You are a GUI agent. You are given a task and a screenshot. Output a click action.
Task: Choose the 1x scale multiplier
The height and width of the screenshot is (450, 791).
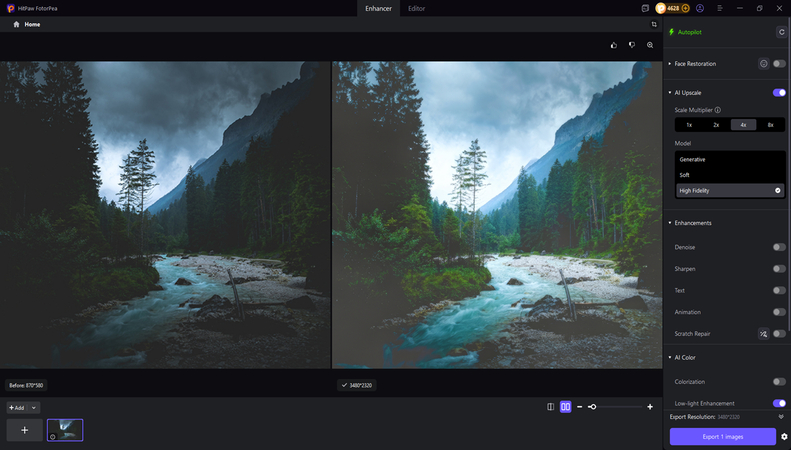[x=689, y=125]
